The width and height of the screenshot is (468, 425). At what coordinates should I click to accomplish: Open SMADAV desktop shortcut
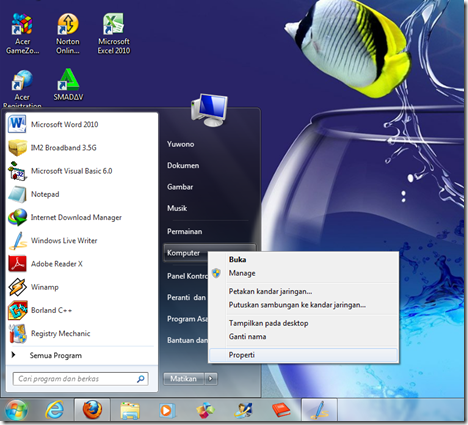[68, 85]
